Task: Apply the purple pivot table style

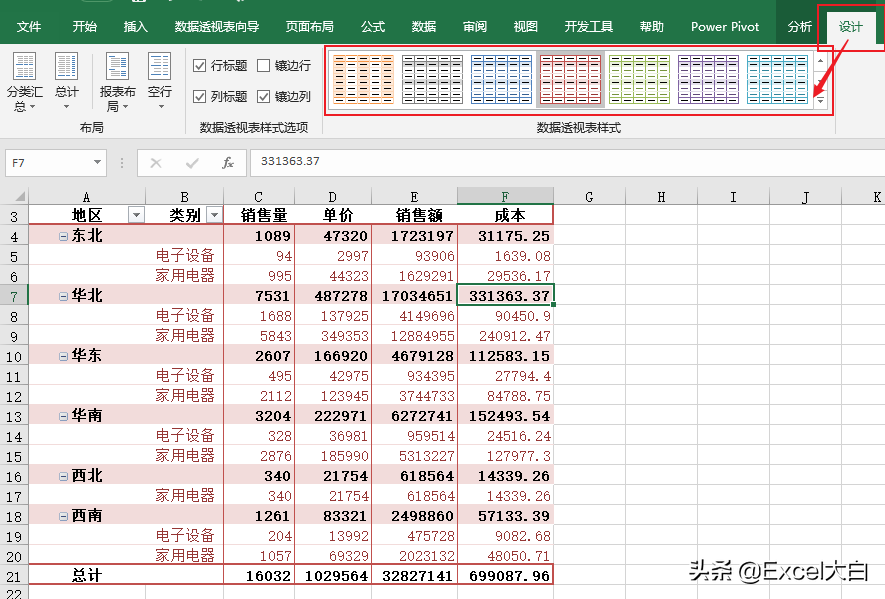Action: tap(708, 80)
